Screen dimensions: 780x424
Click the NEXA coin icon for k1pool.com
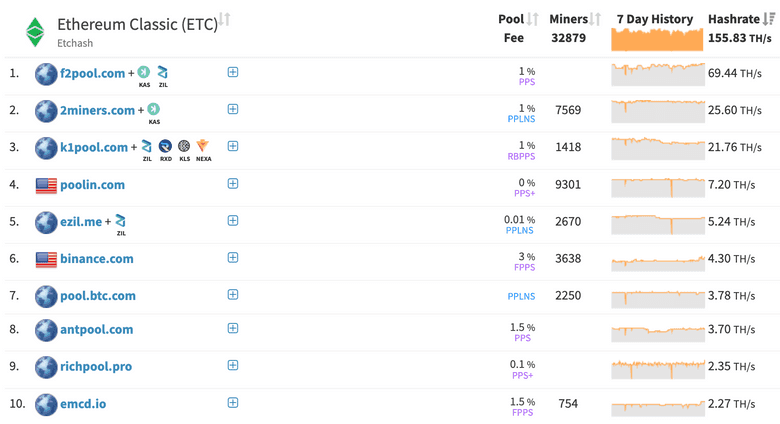pyautogui.click(x=203, y=146)
